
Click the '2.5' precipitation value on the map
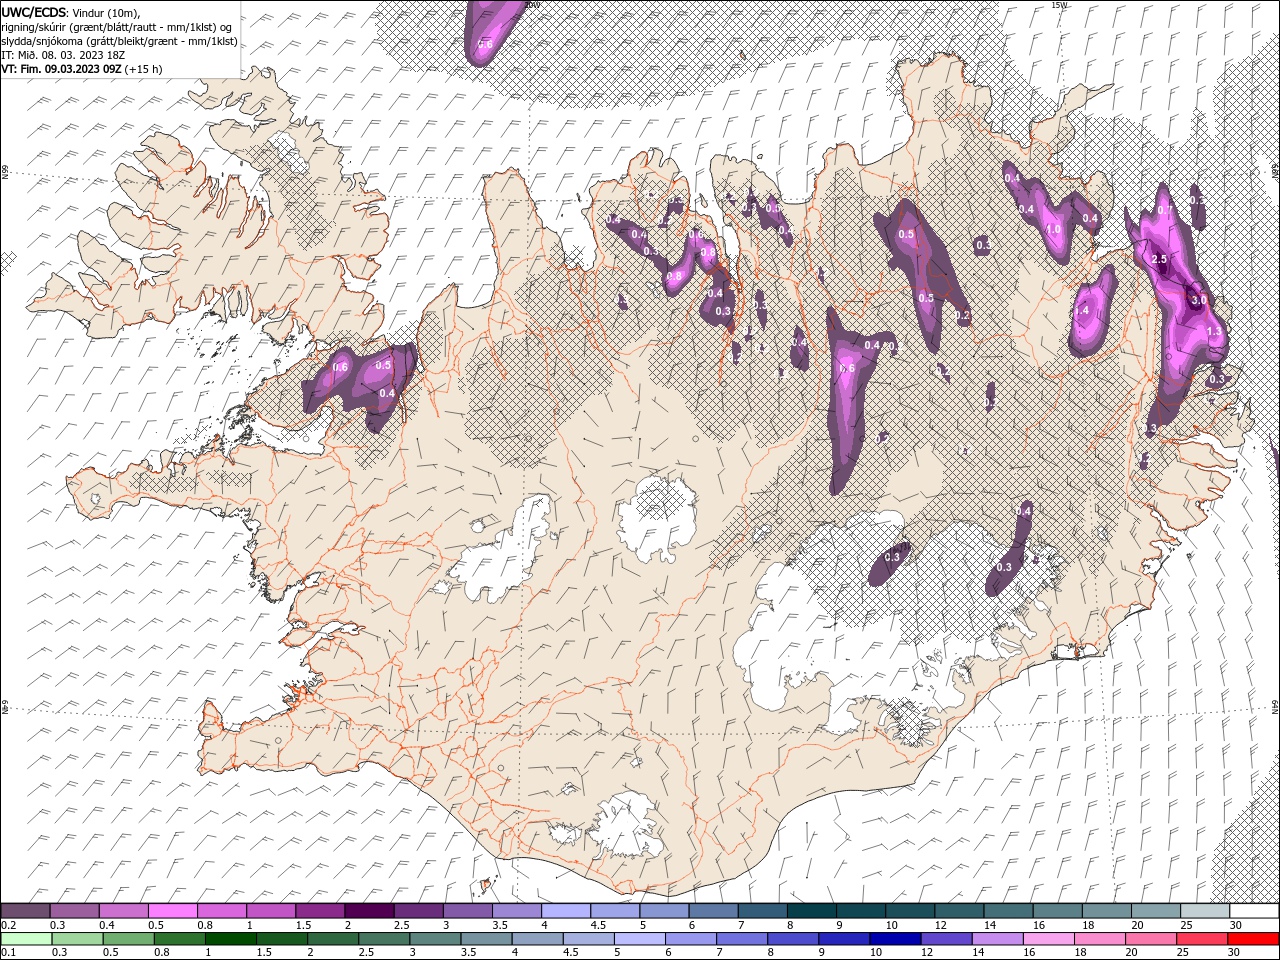pyautogui.click(x=1159, y=259)
